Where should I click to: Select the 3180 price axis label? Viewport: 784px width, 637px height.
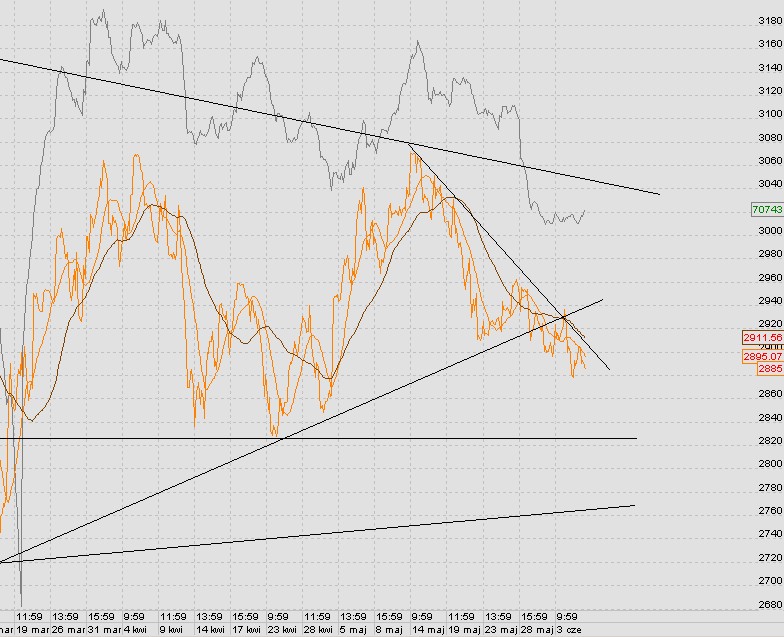coord(770,20)
